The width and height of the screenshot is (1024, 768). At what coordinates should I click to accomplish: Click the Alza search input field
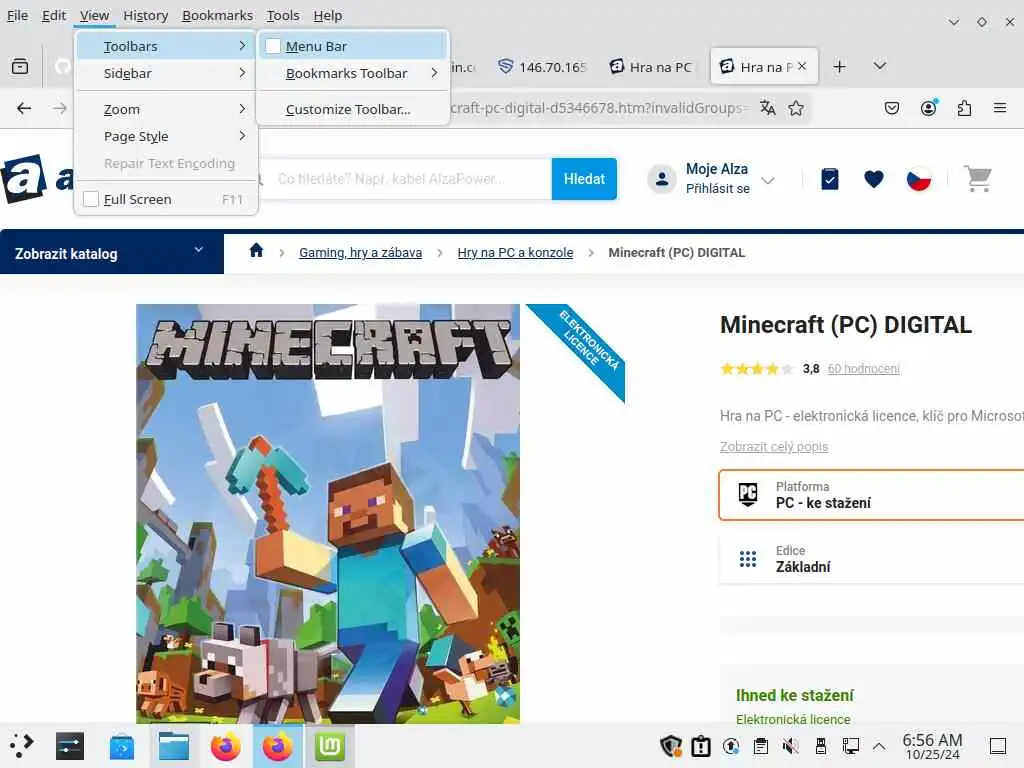pyautogui.click(x=405, y=179)
